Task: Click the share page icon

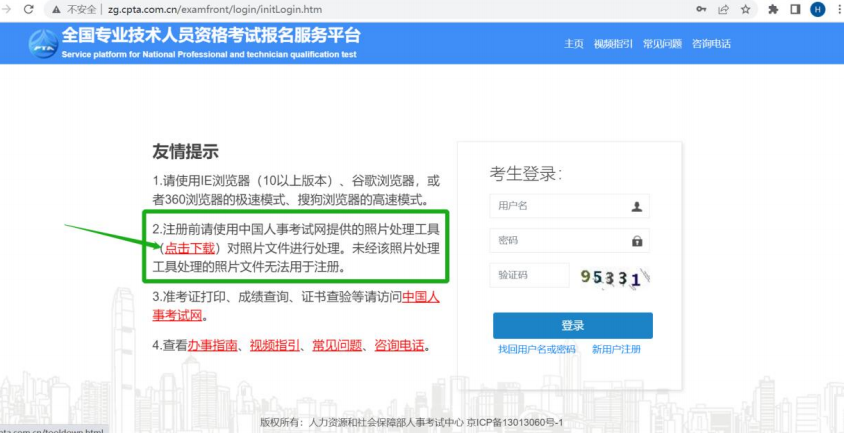Action: pyautogui.click(x=723, y=9)
